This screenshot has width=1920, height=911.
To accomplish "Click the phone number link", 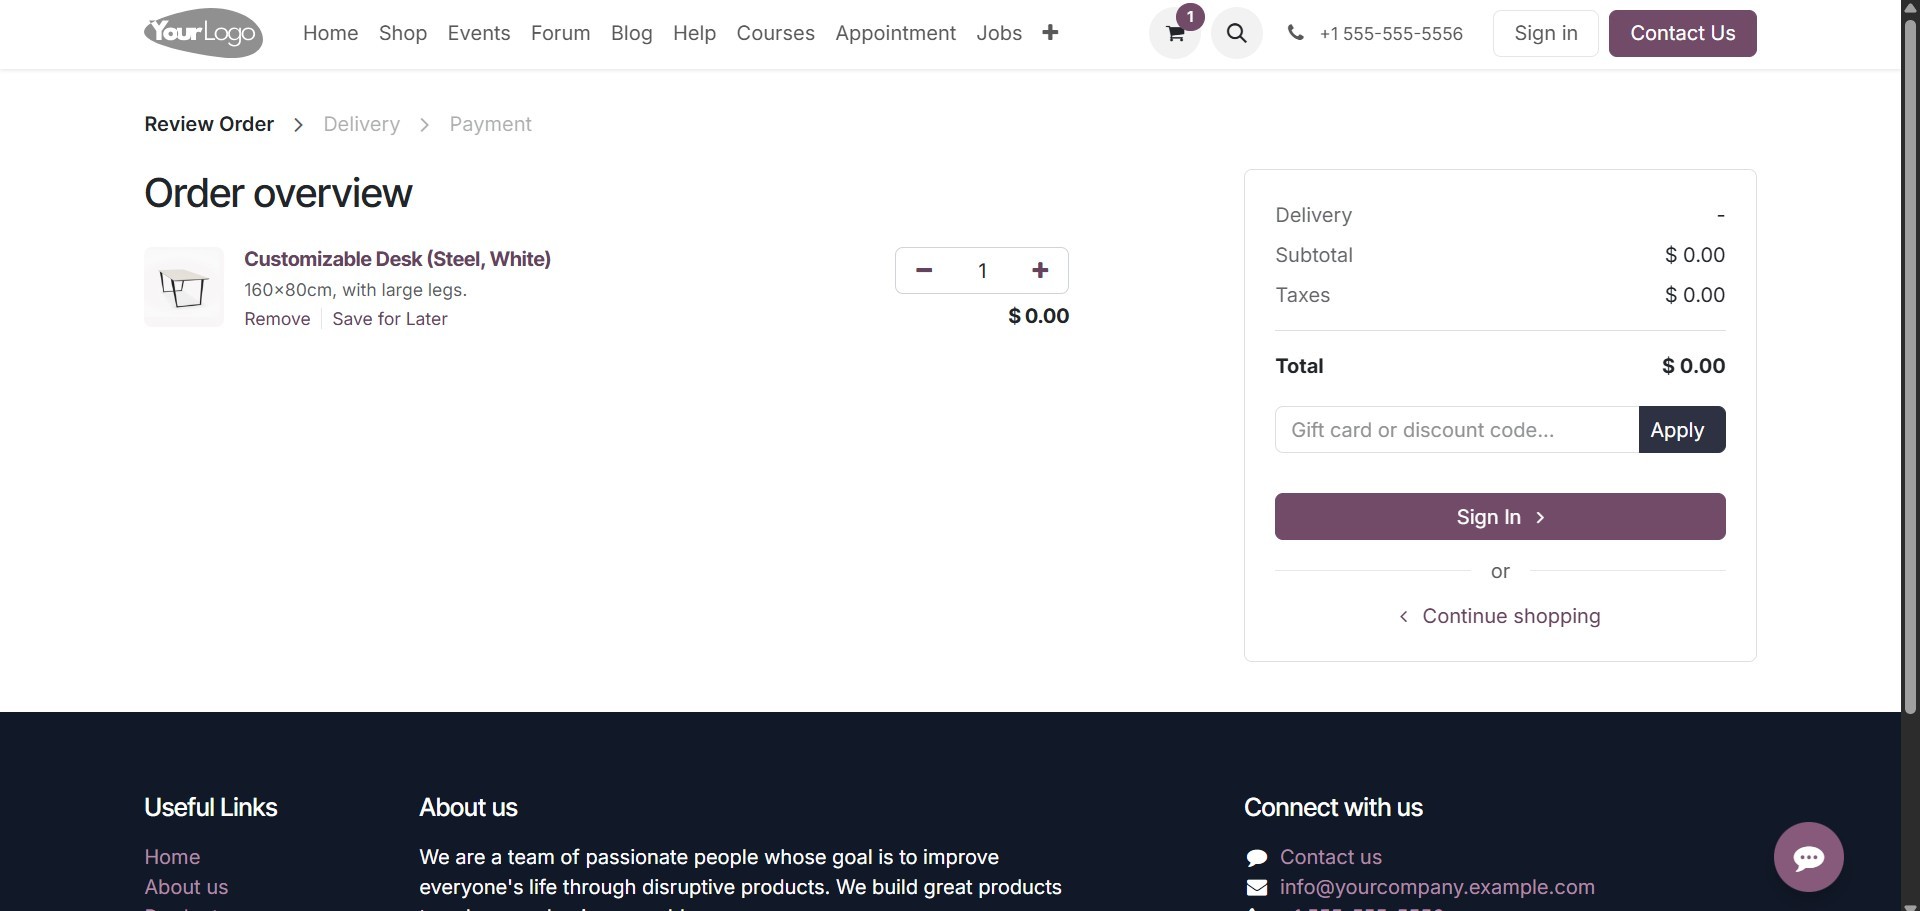I will pyautogui.click(x=1390, y=34).
